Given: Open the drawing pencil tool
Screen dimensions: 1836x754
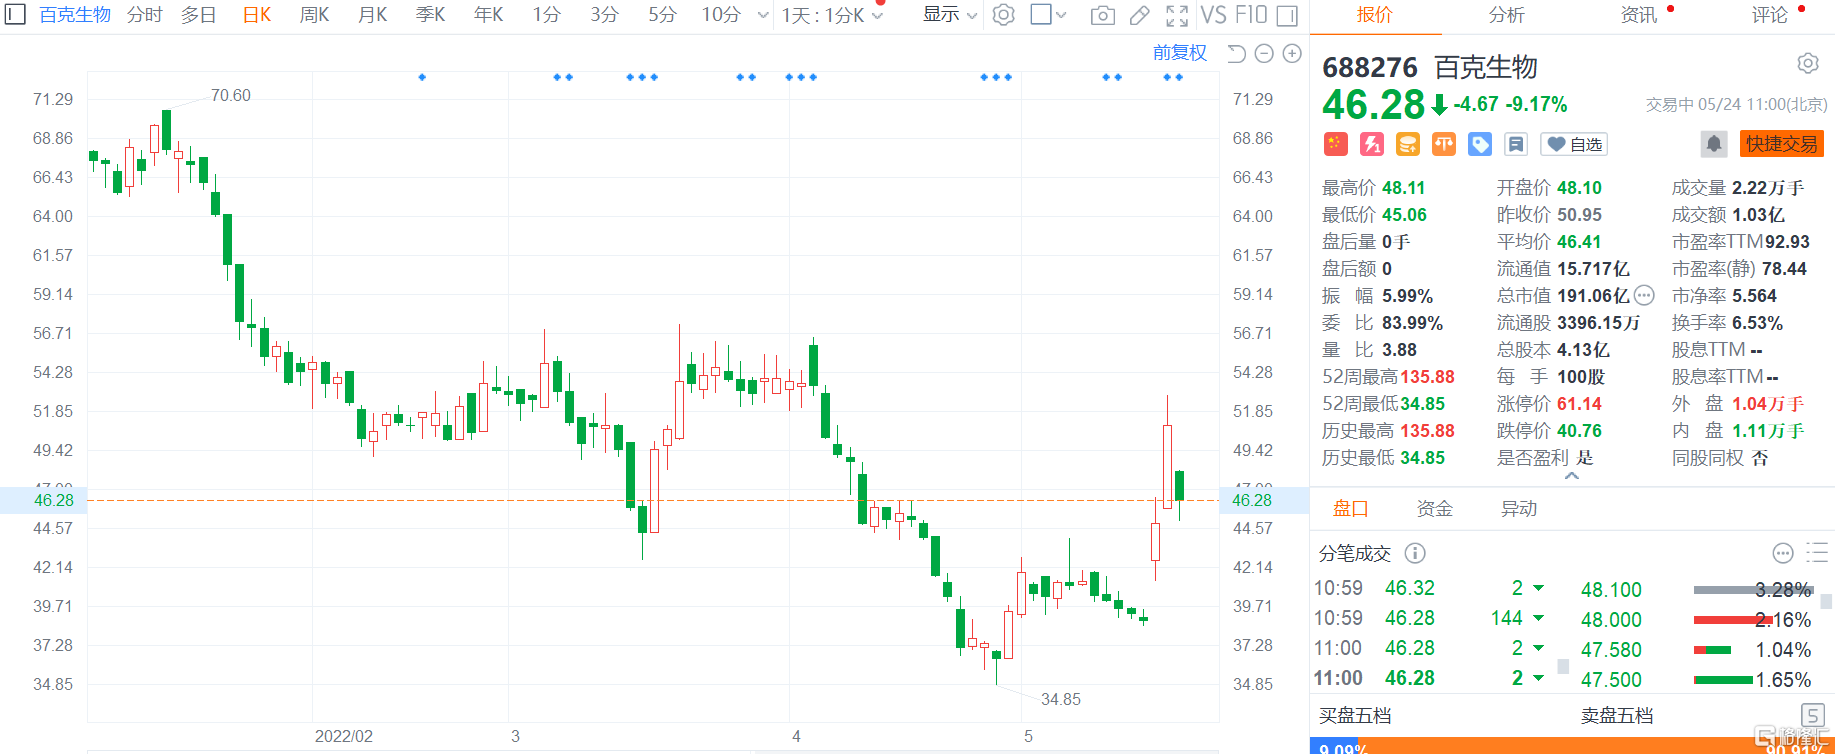Looking at the screenshot, I should [1139, 15].
